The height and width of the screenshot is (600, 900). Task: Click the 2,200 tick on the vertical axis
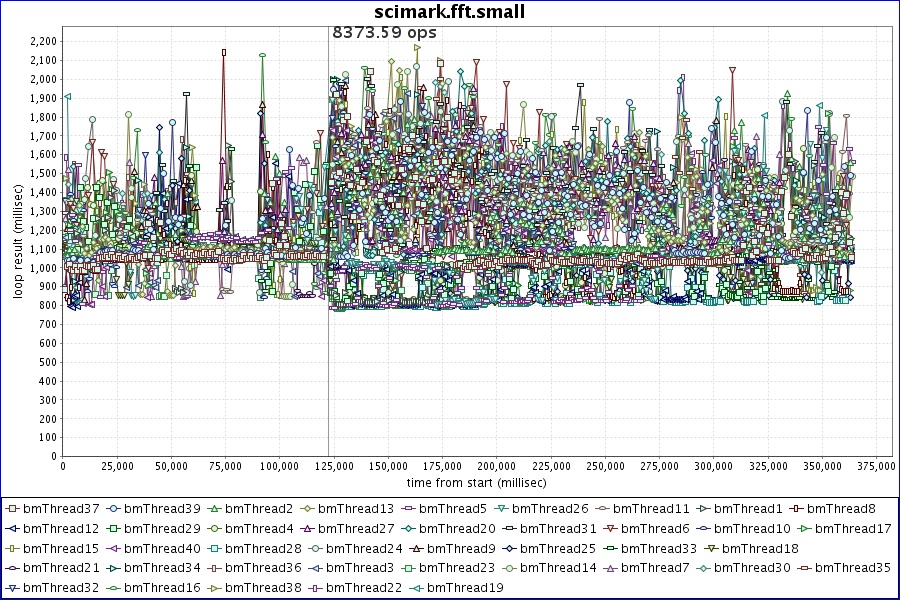click(42, 41)
